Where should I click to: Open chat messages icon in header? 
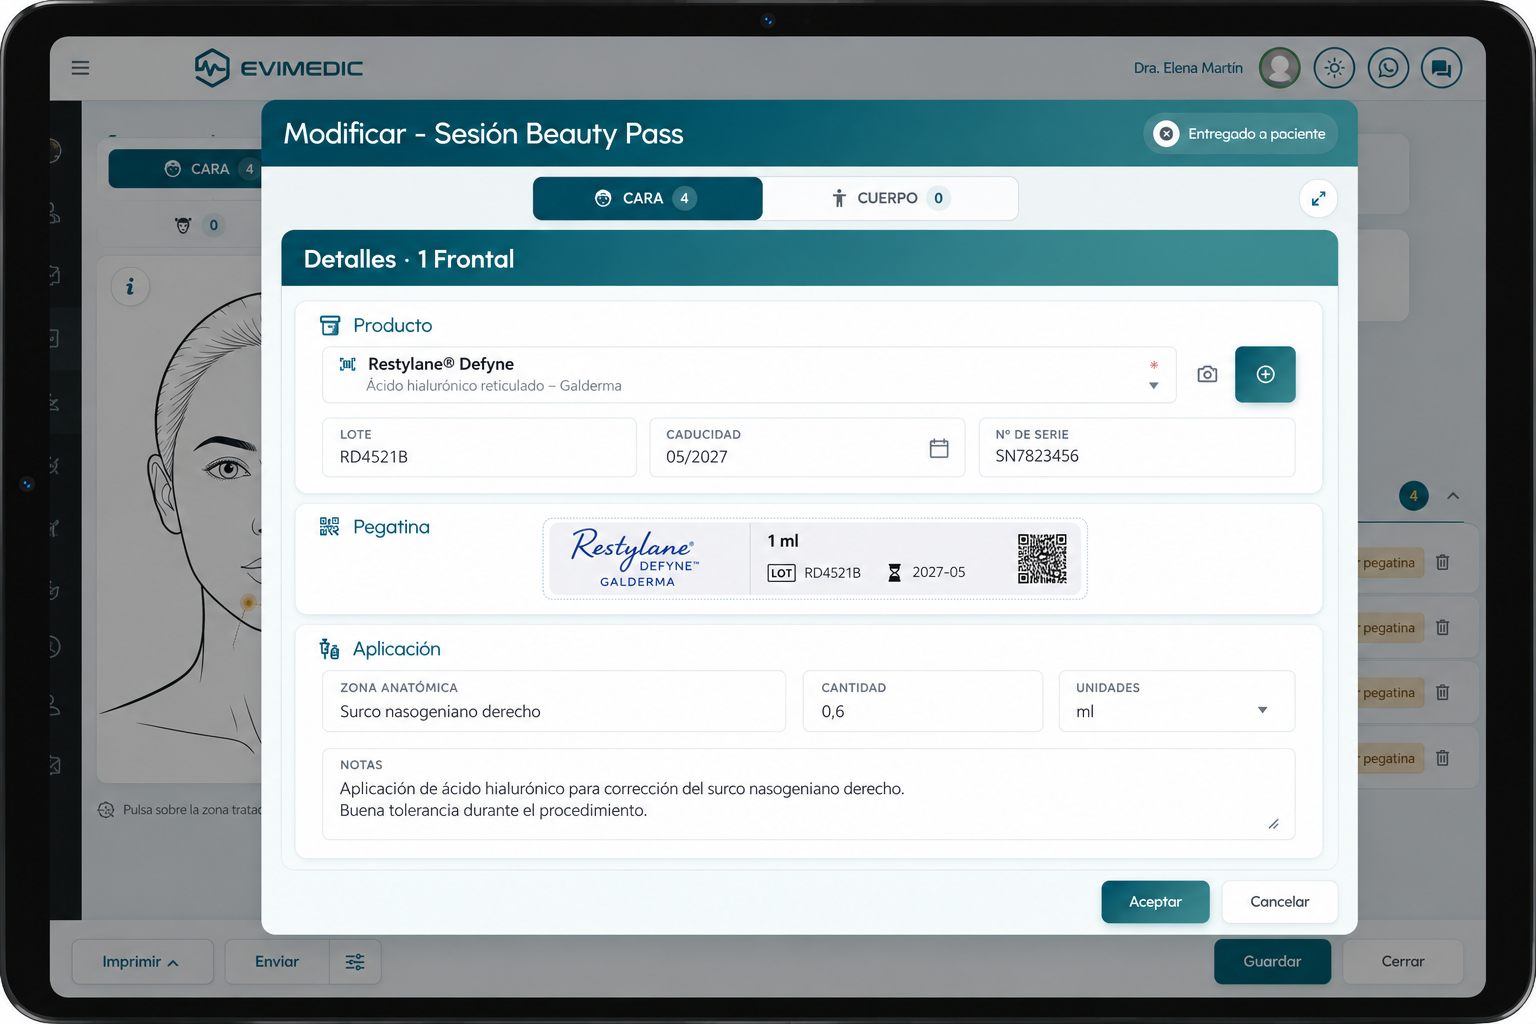(x=1441, y=68)
